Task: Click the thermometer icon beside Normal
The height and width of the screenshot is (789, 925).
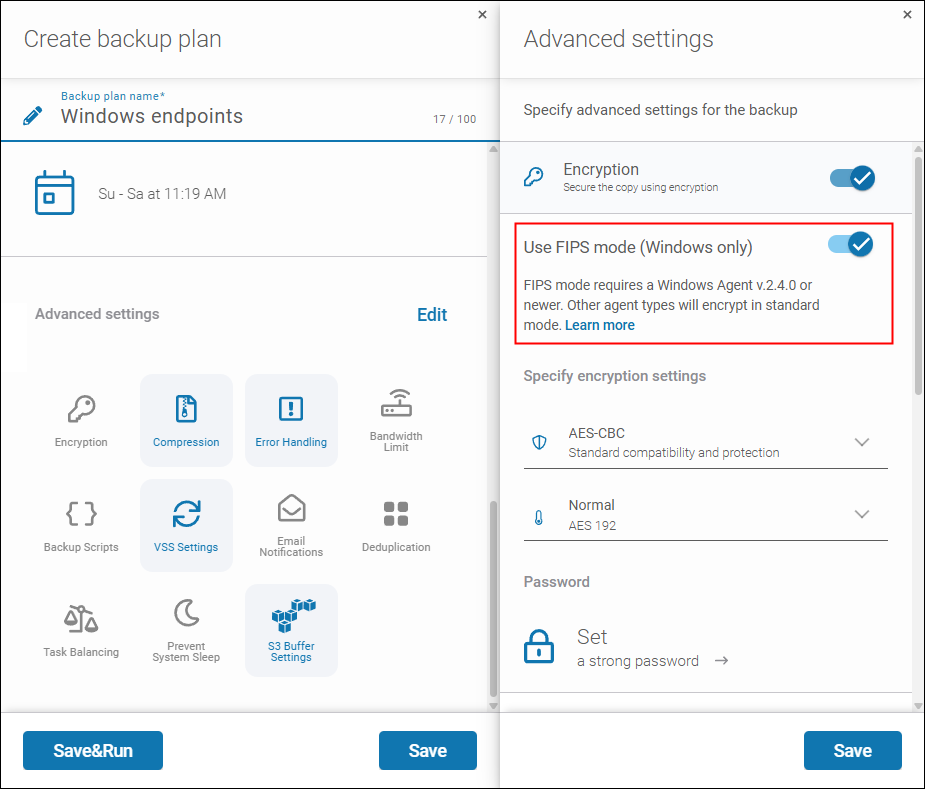Action: pyautogui.click(x=539, y=518)
